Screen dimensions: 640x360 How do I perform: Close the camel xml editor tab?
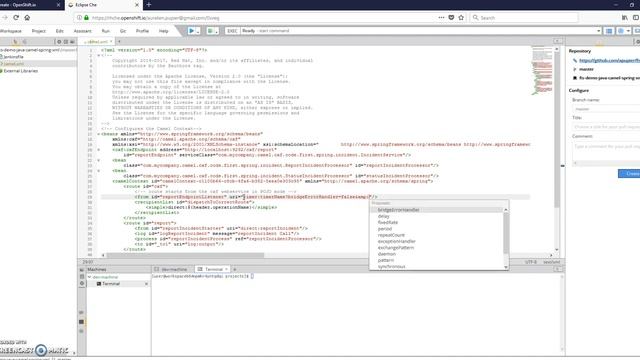111,41
